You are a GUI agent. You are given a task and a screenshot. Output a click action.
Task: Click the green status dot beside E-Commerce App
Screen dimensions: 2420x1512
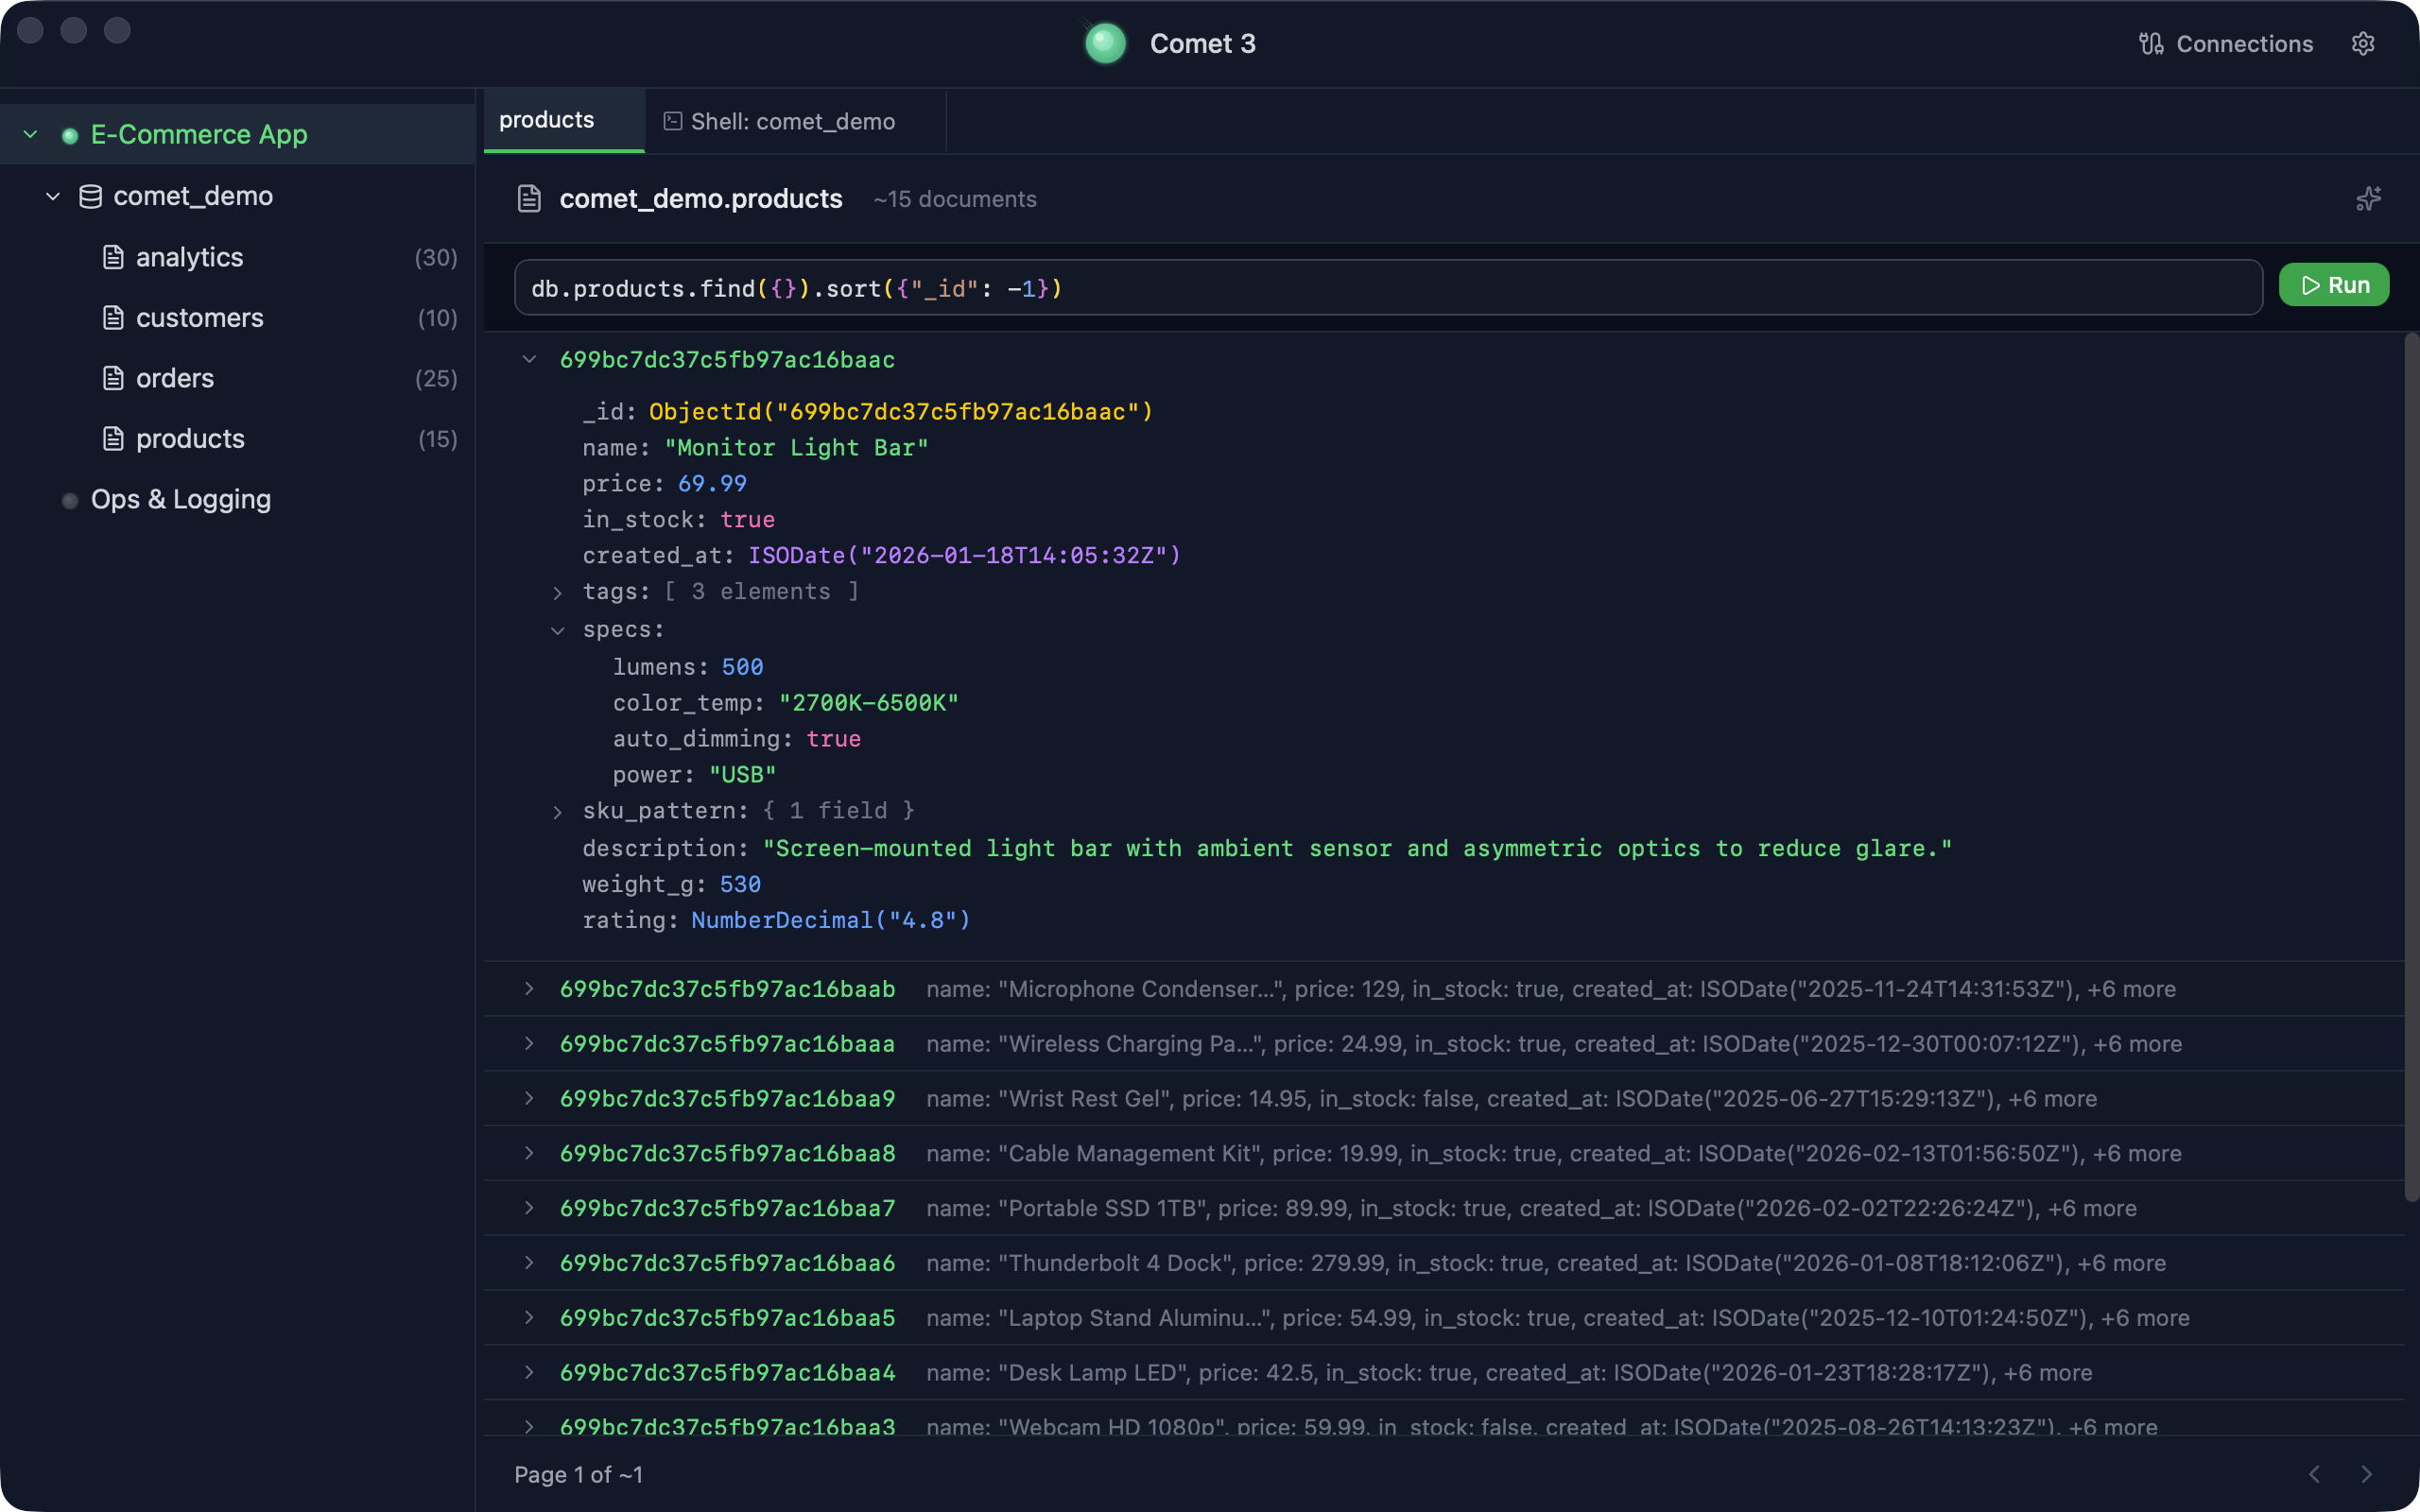pyautogui.click(x=69, y=135)
